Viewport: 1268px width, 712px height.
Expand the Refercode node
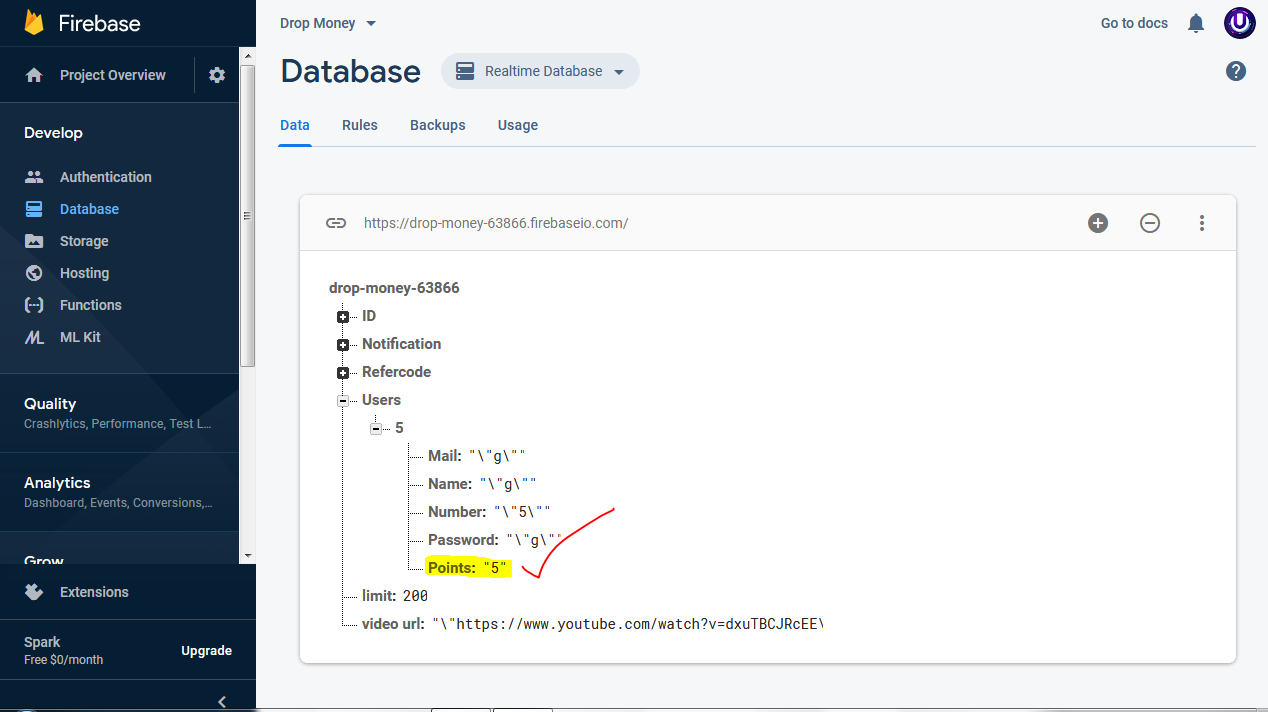click(x=343, y=373)
